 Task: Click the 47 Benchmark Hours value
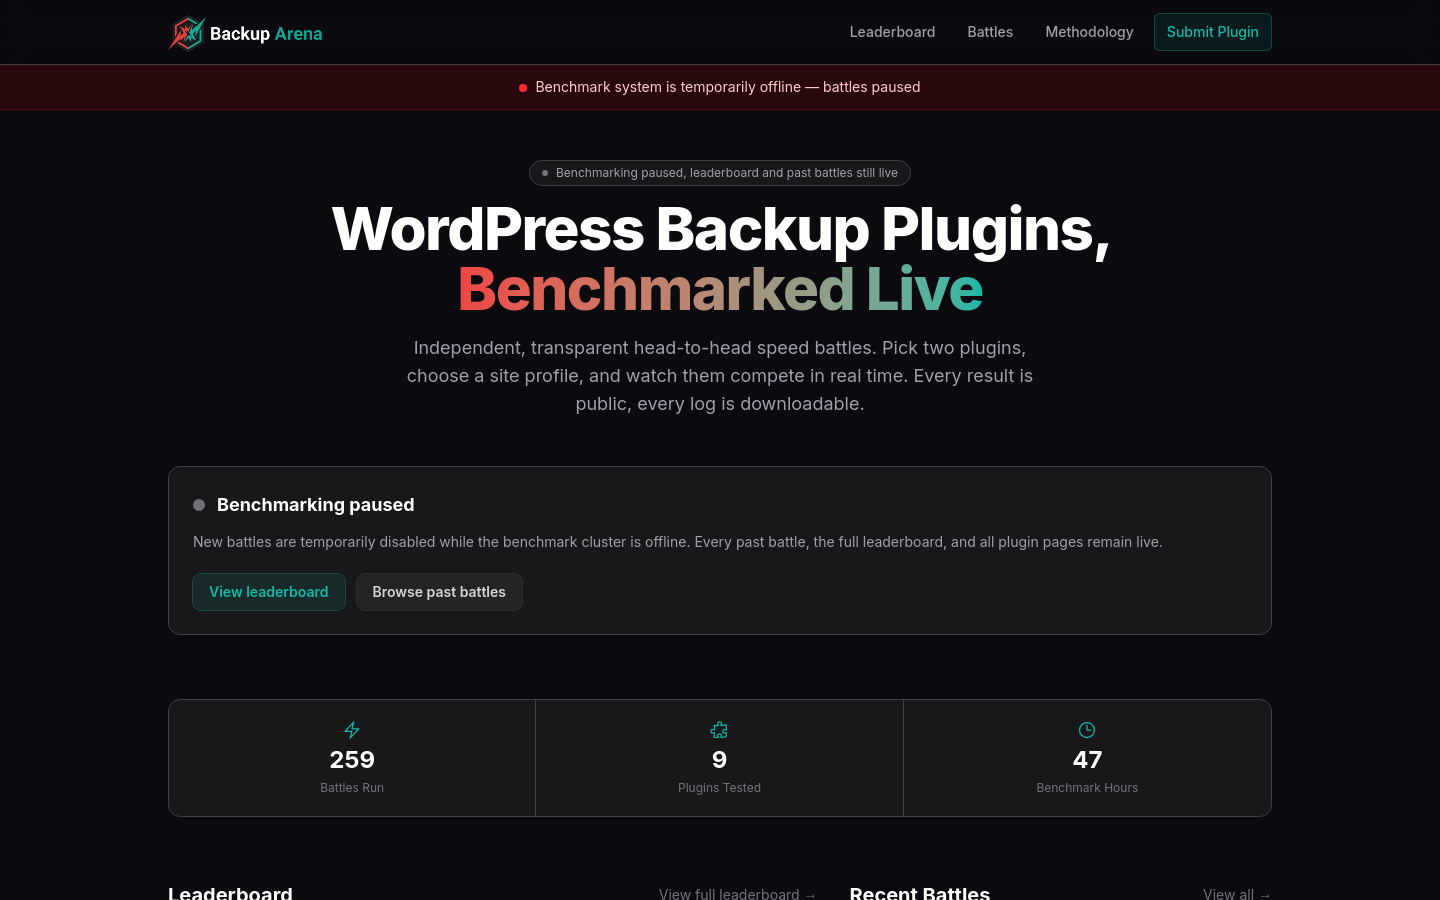(x=1087, y=760)
